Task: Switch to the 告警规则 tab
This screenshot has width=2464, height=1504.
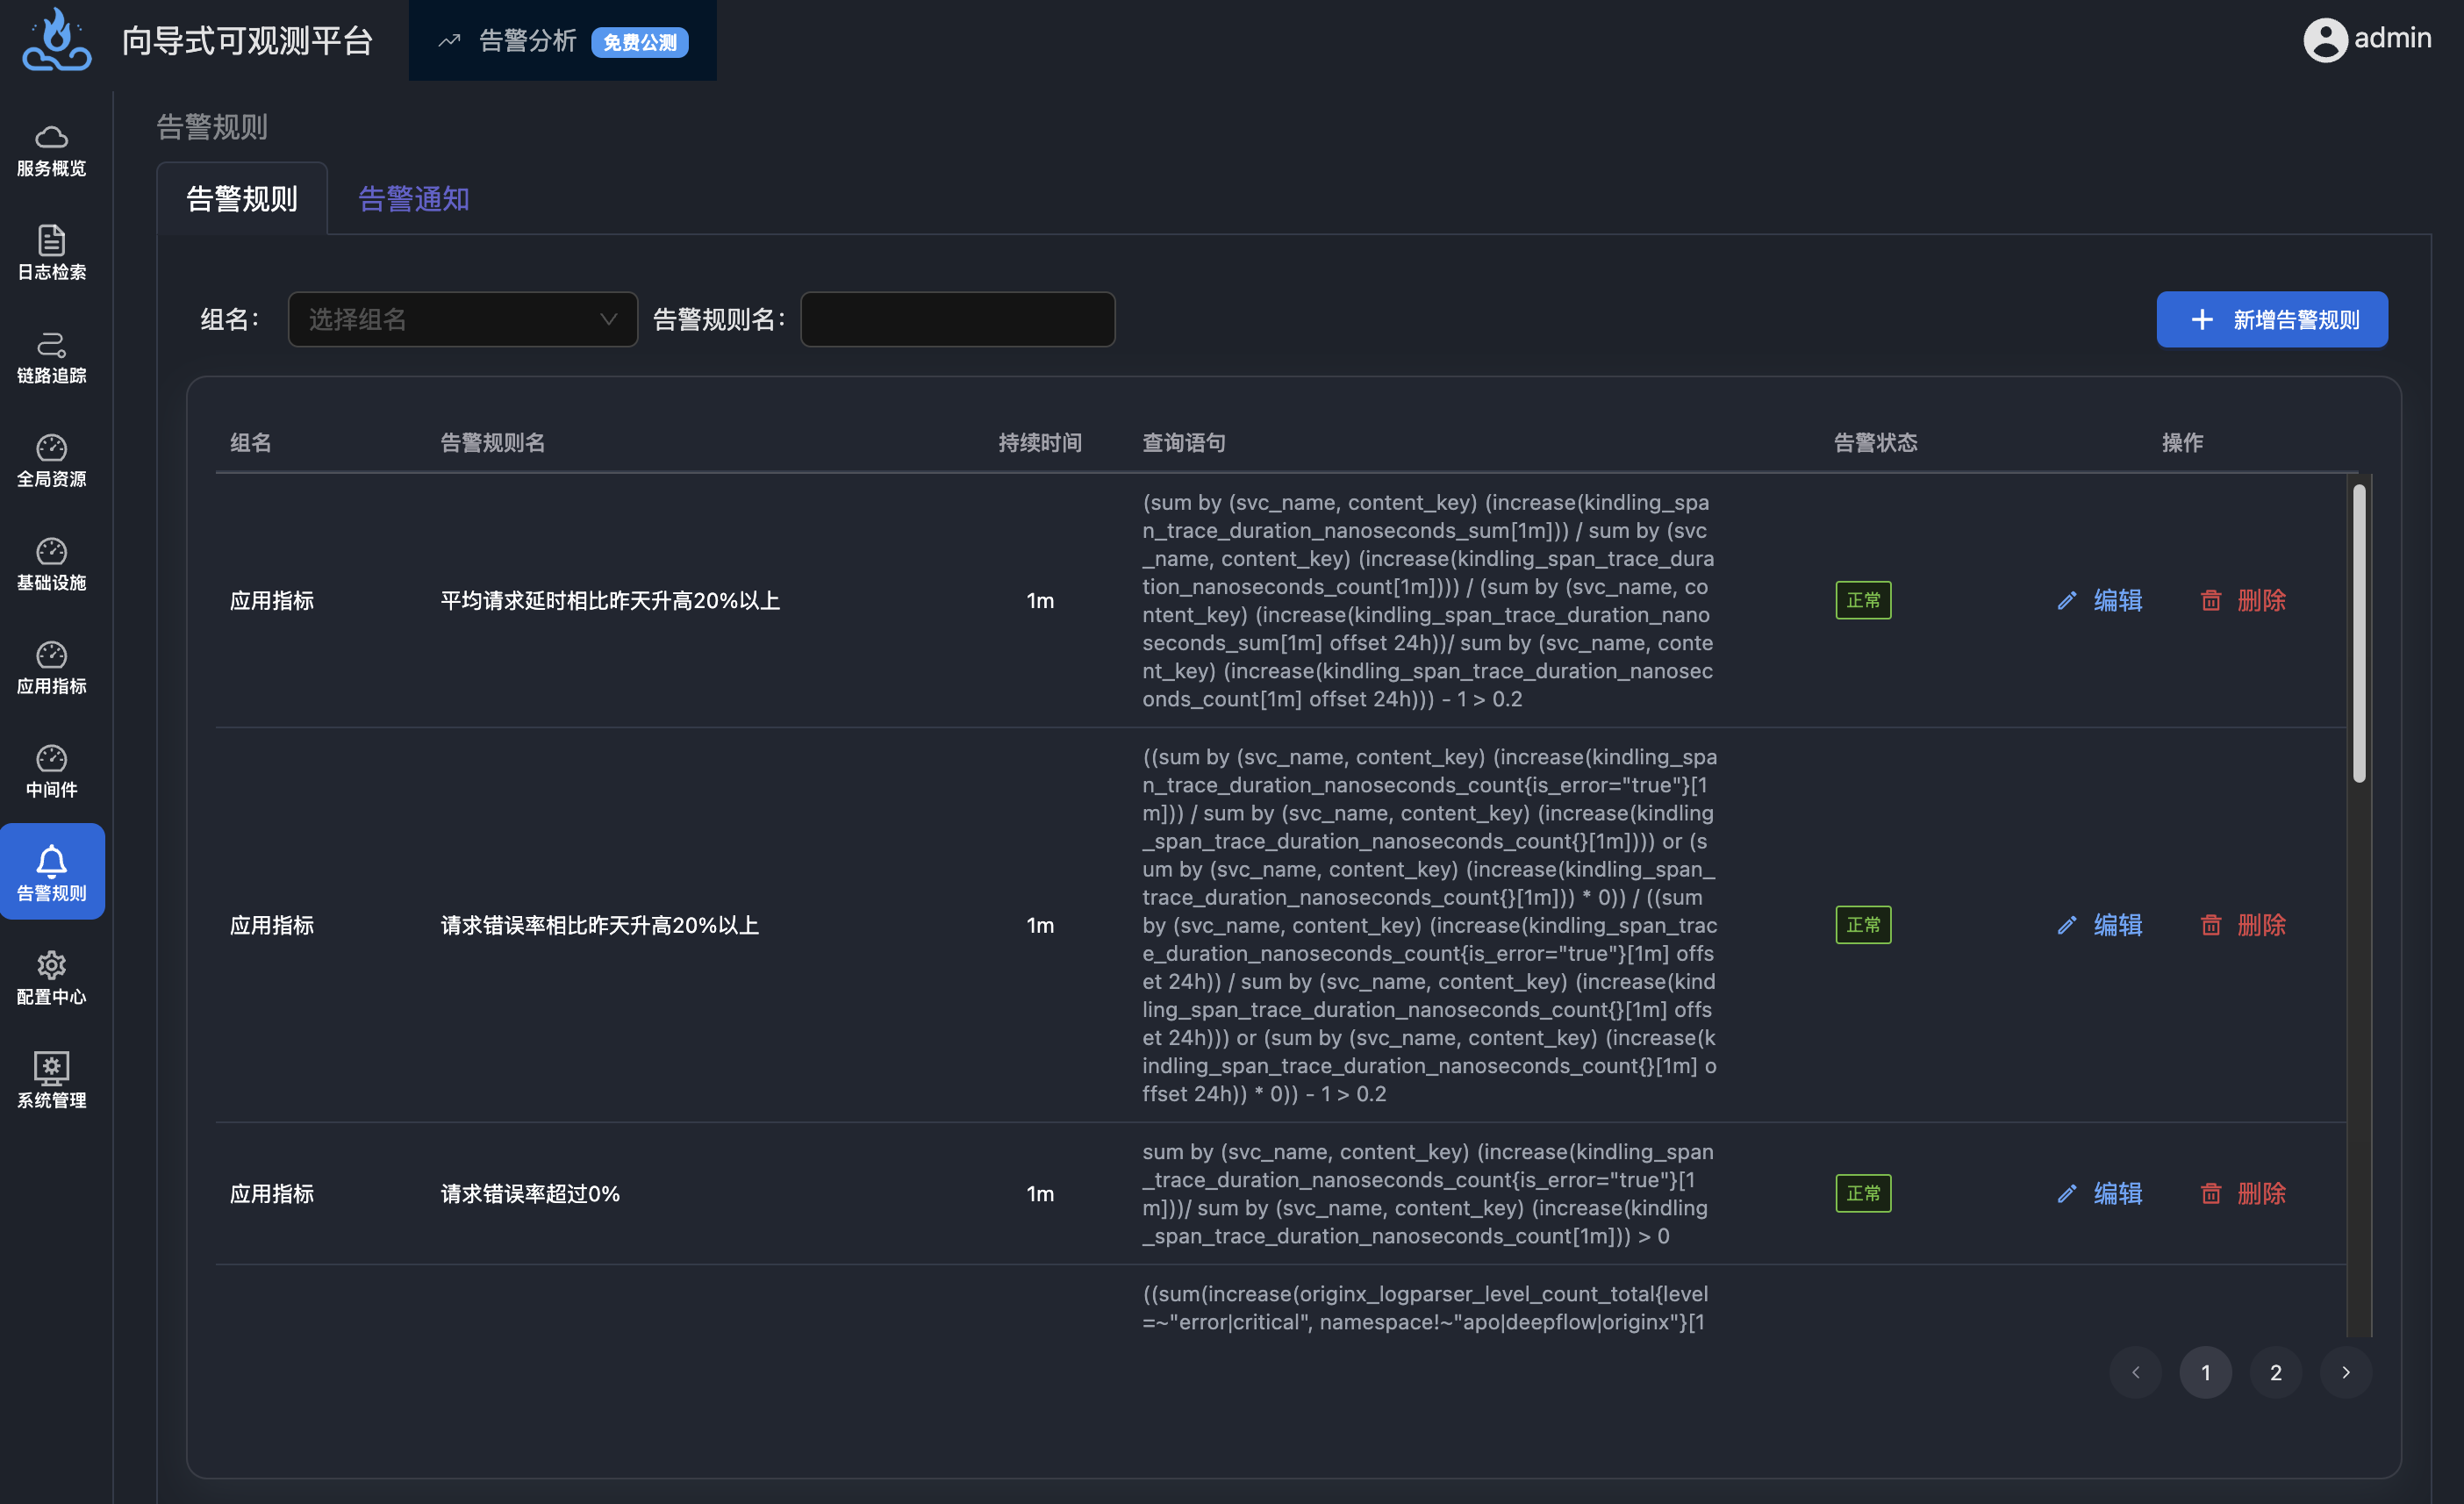Action: point(242,199)
